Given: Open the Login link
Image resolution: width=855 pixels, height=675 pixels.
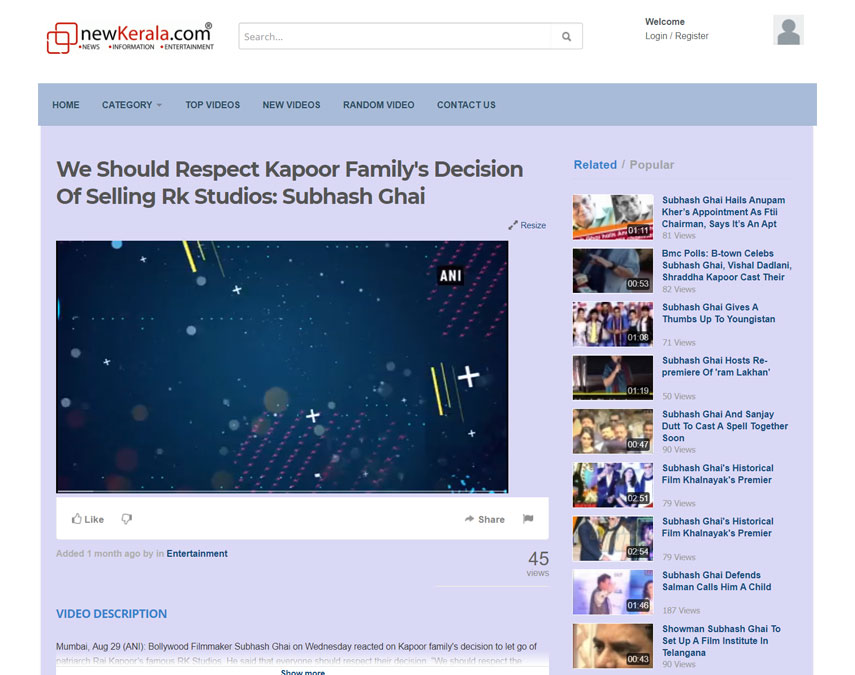Looking at the screenshot, I should pos(656,36).
